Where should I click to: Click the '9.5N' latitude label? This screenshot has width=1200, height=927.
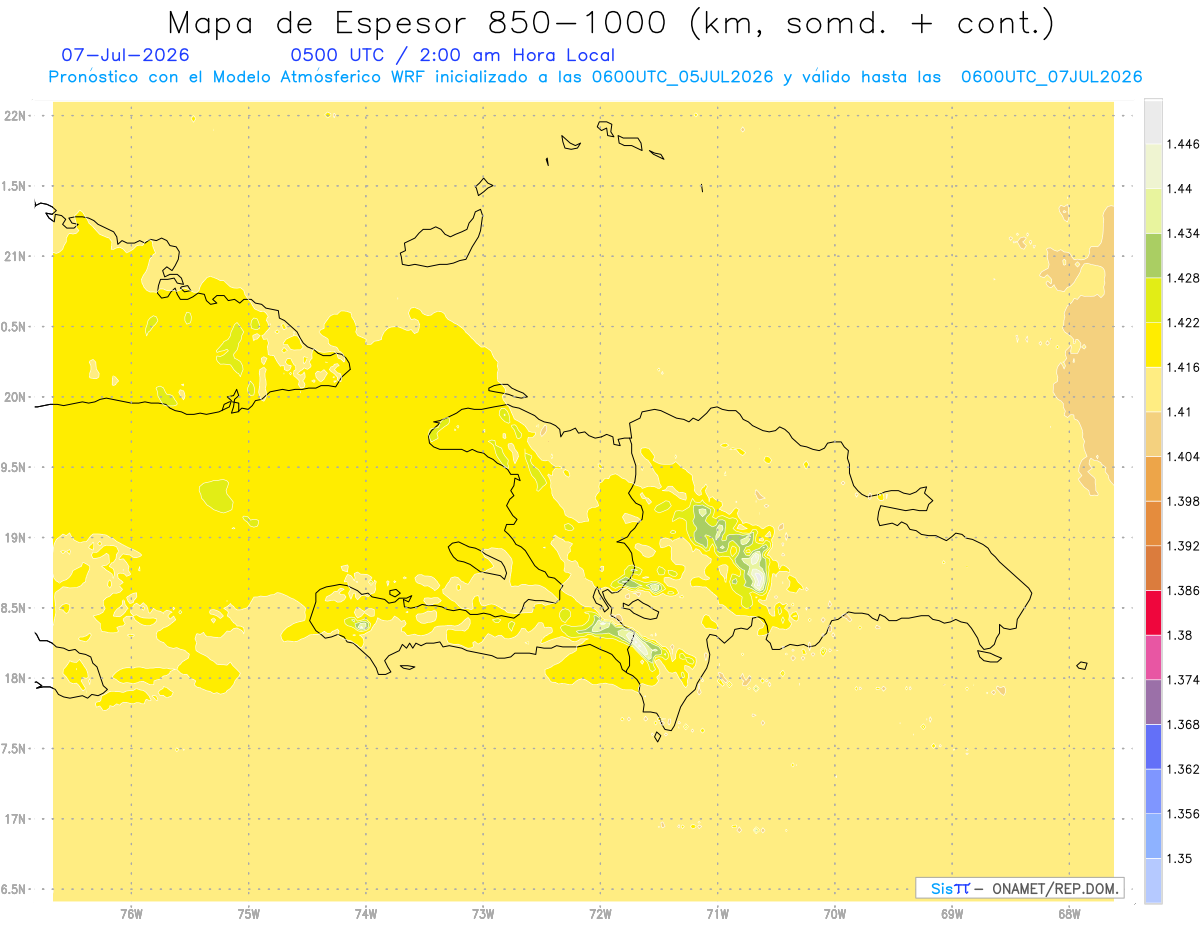pos(14,467)
